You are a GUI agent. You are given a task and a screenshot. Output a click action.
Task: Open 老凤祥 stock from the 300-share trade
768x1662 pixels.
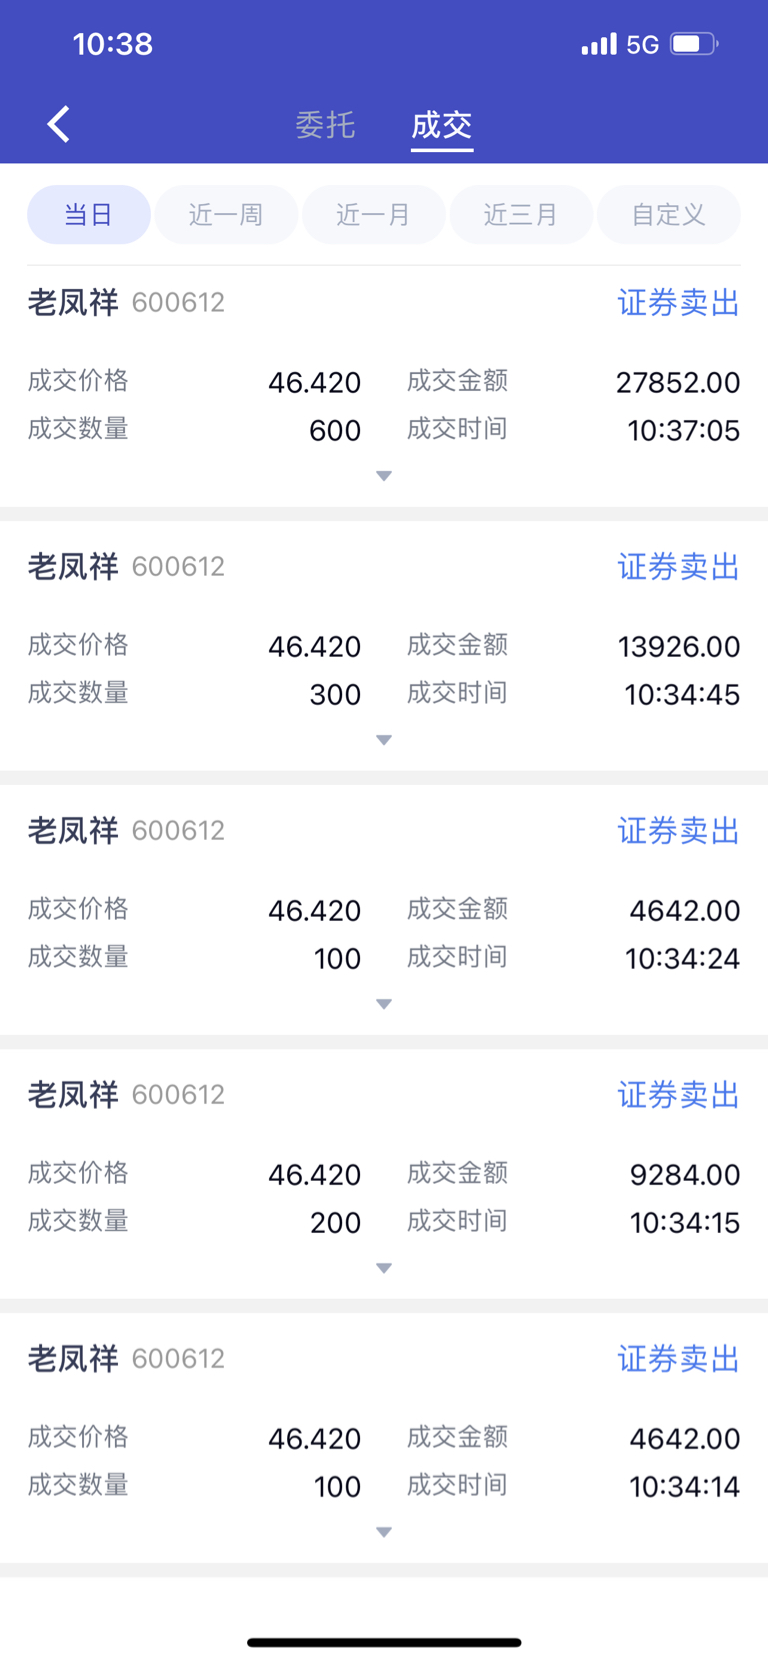[x=73, y=567]
